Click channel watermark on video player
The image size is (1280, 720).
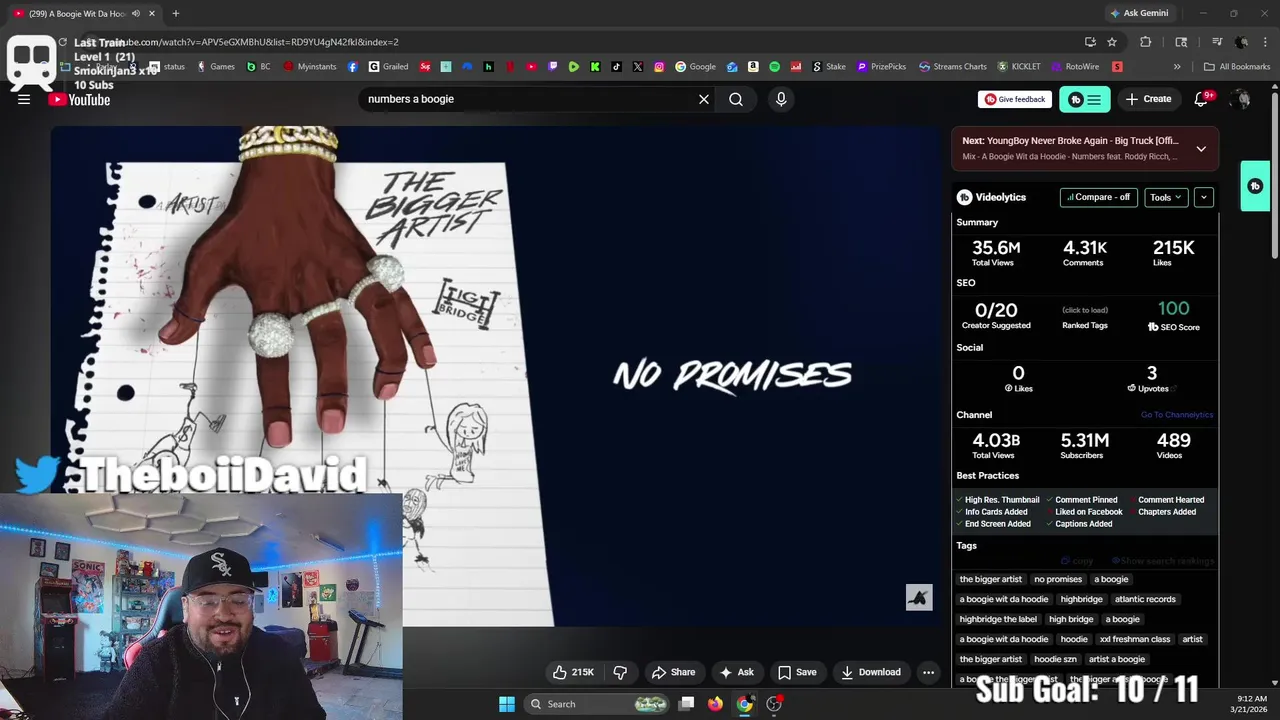919,597
